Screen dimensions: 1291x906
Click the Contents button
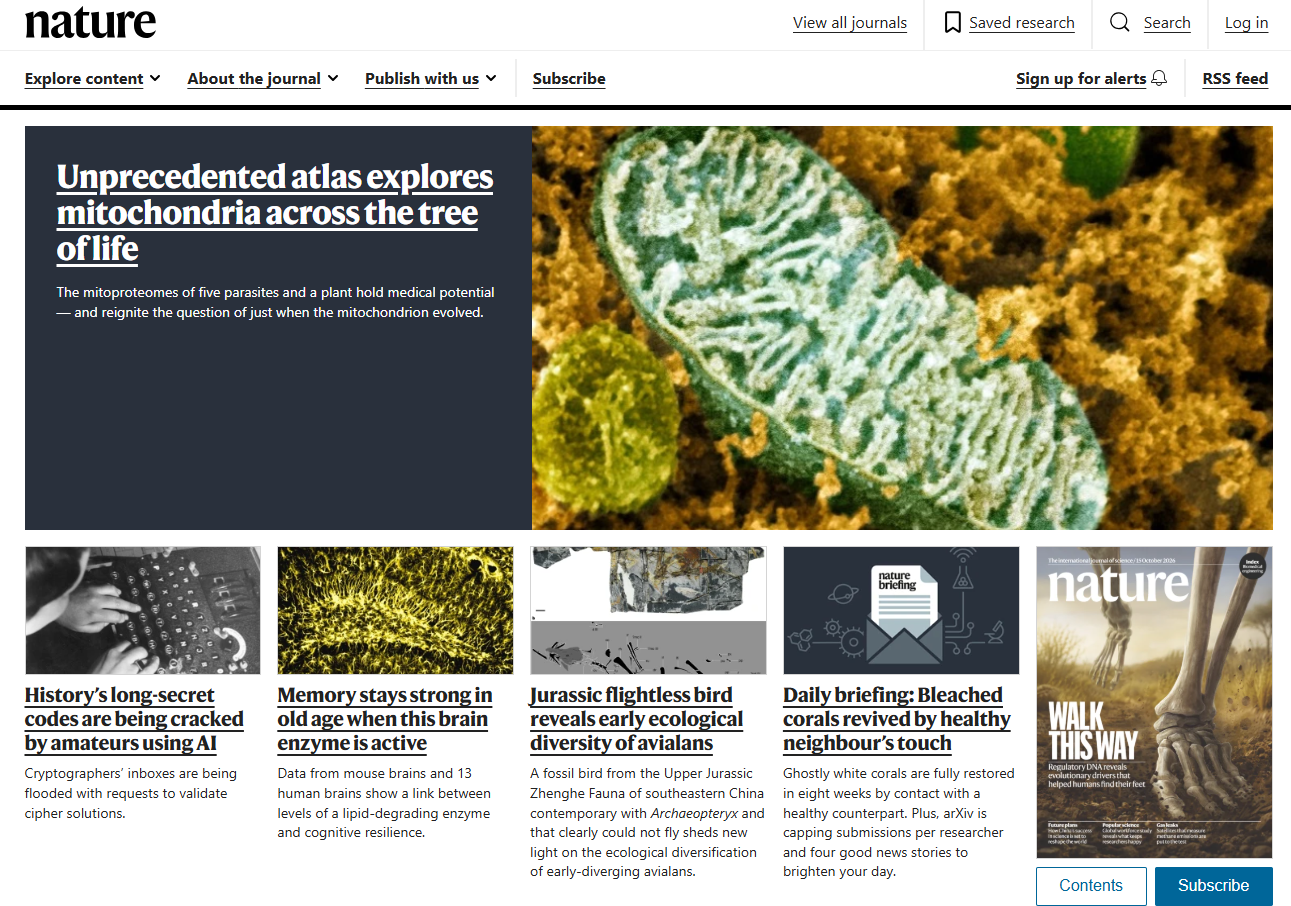(1091, 886)
